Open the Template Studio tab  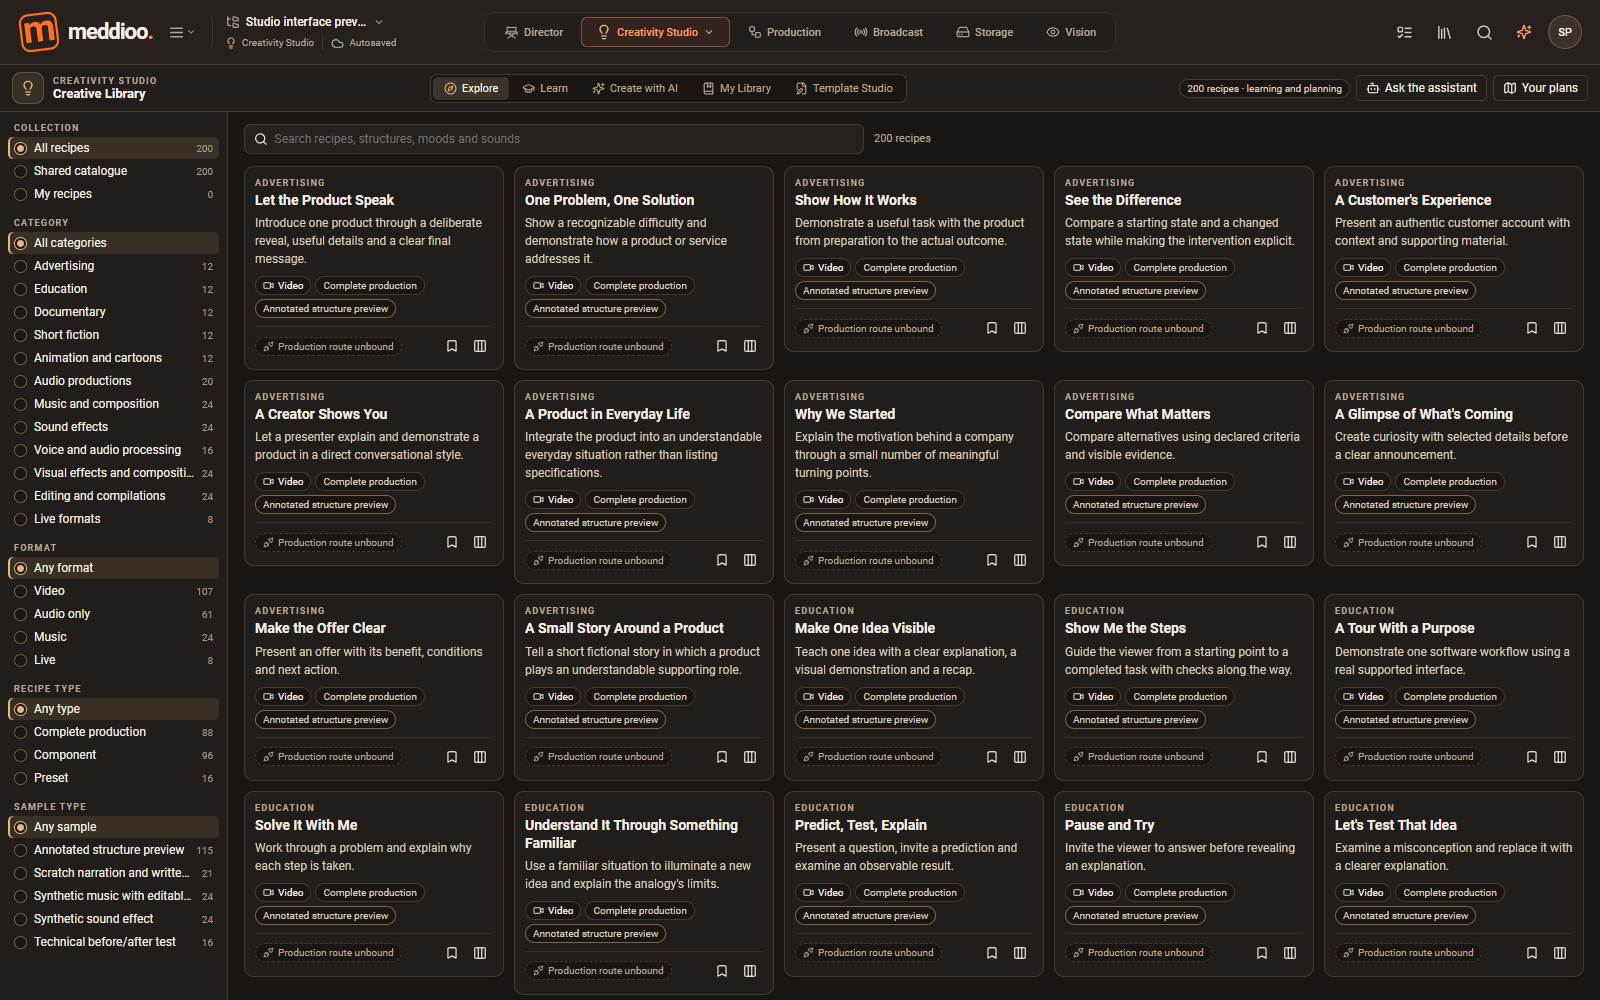(x=844, y=88)
